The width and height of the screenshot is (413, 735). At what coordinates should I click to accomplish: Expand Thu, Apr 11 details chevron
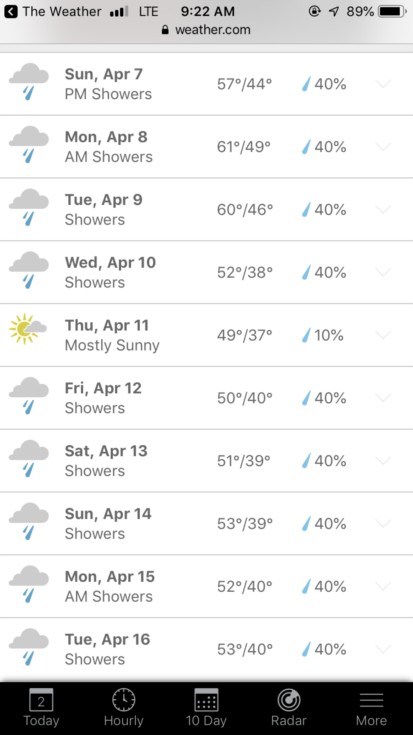(x=383, y=335)
